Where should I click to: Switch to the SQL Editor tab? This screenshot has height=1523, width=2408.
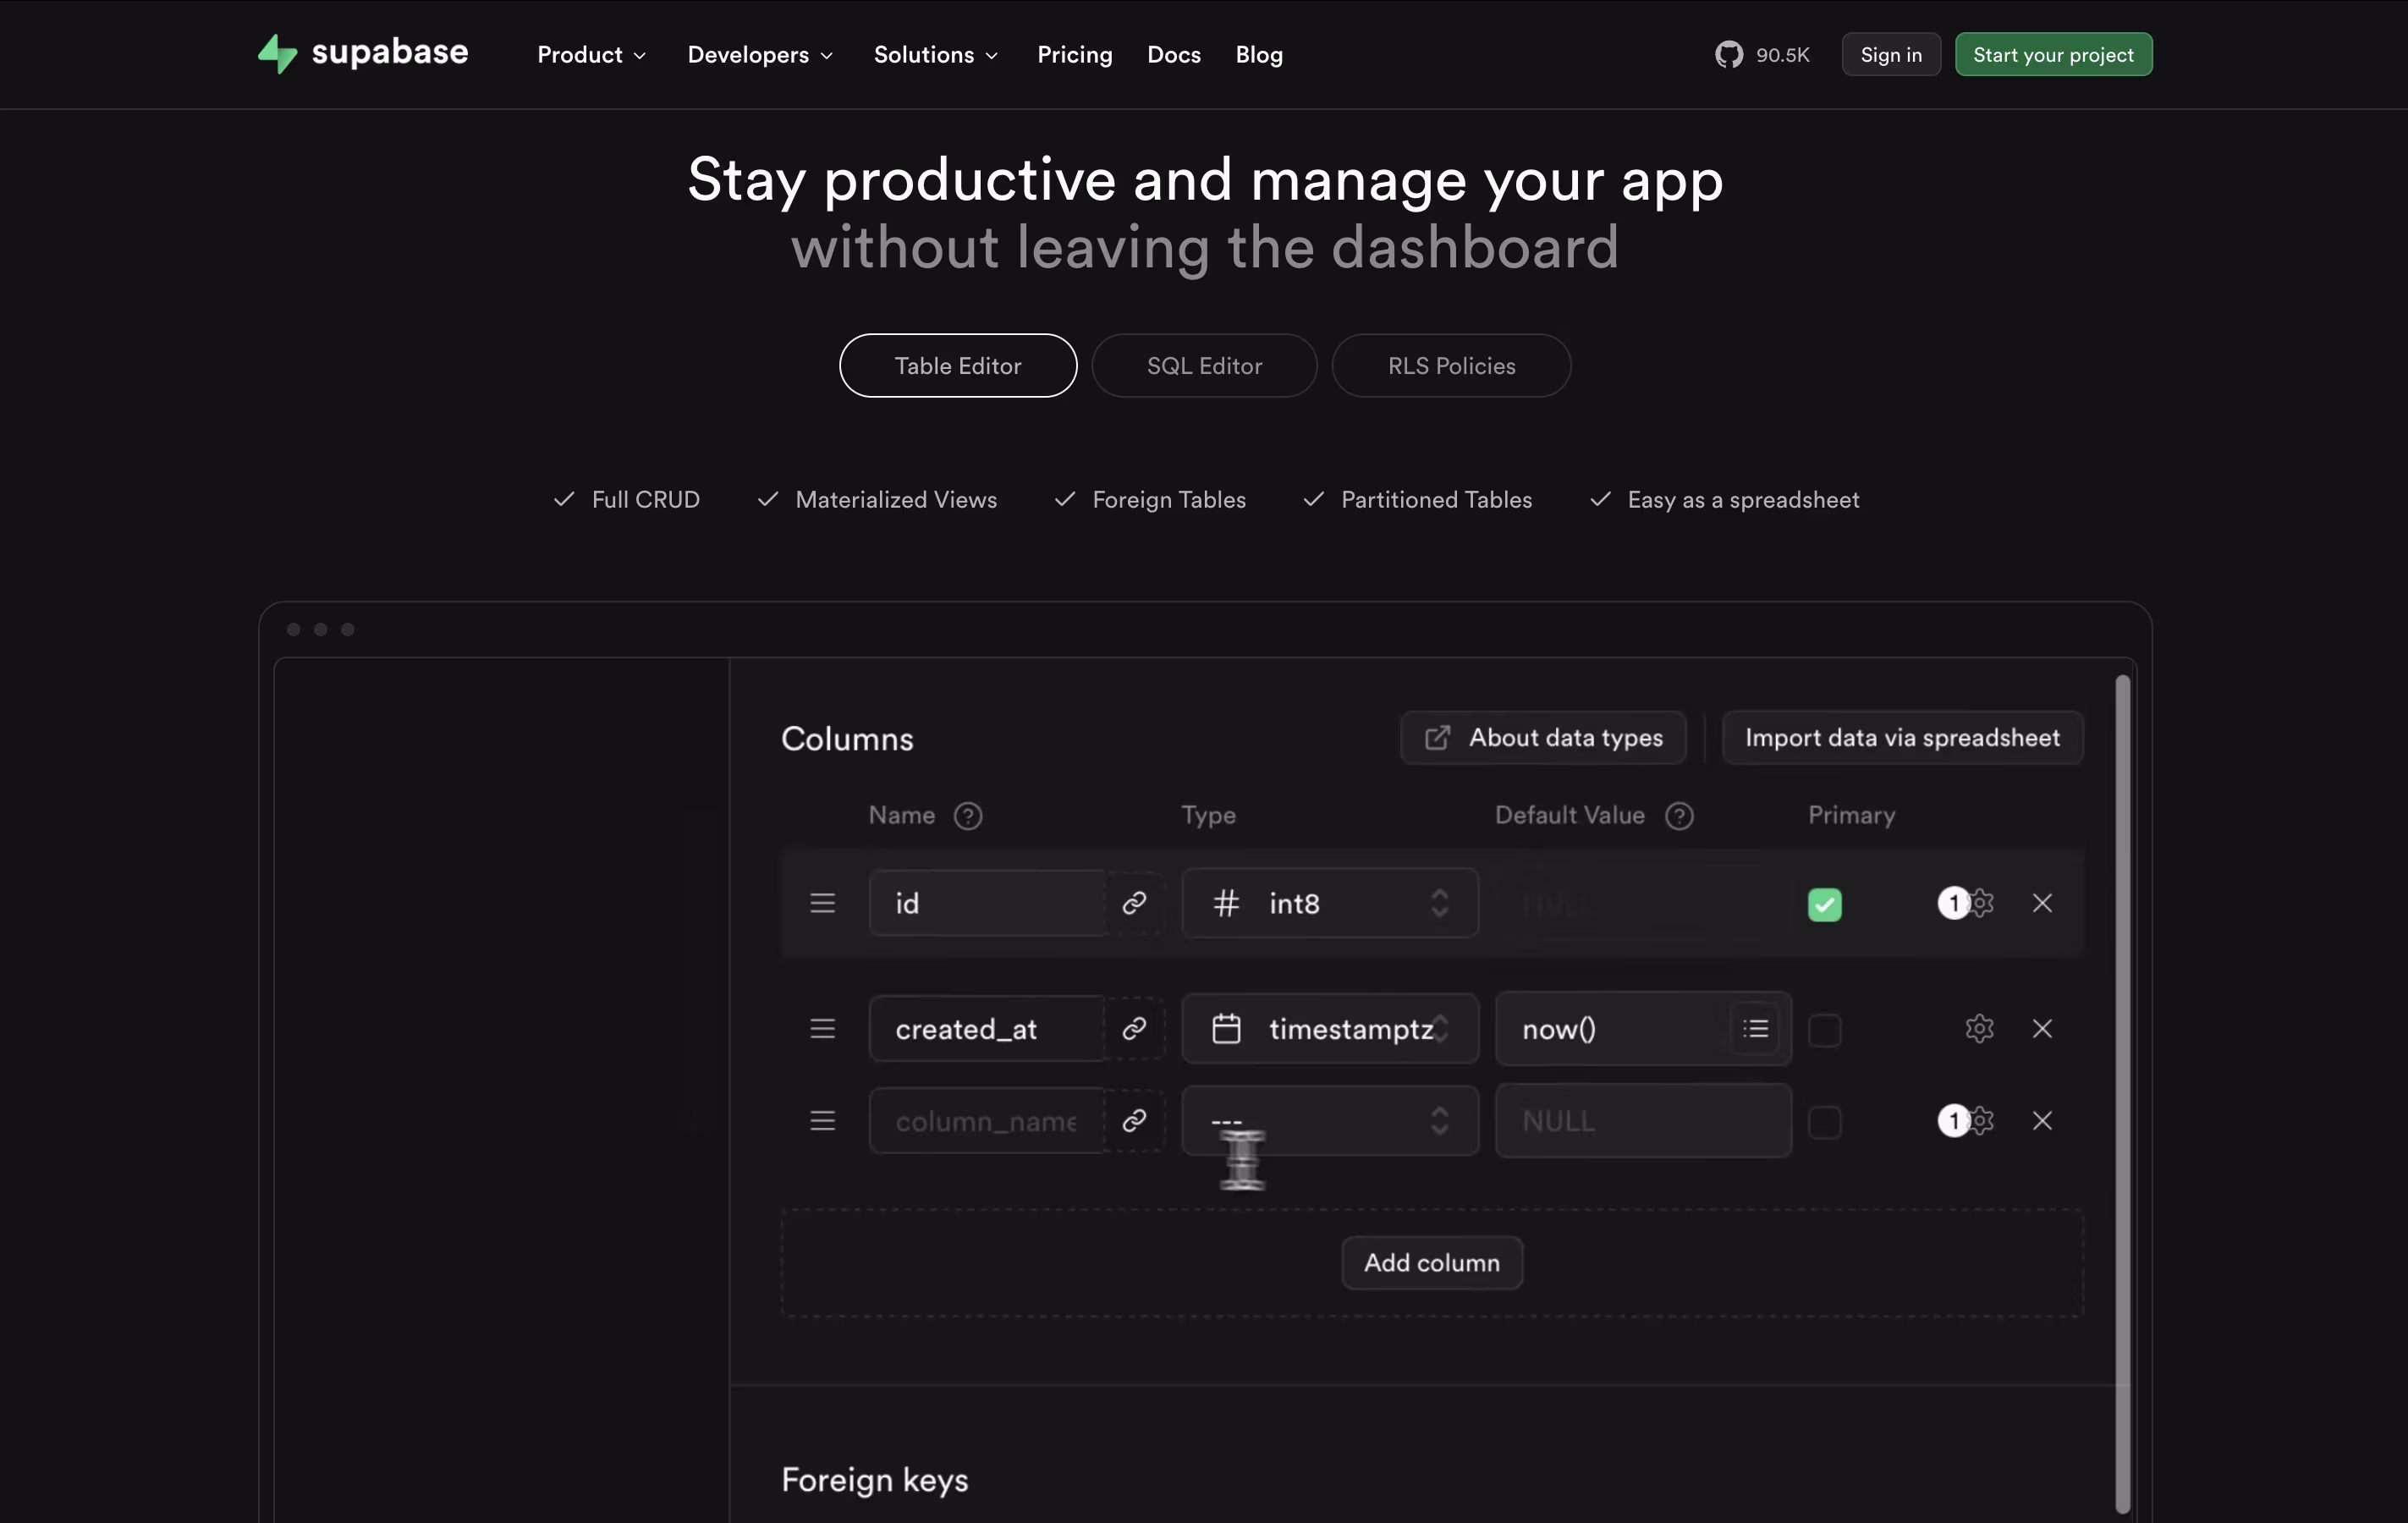tap(1203, 366)
